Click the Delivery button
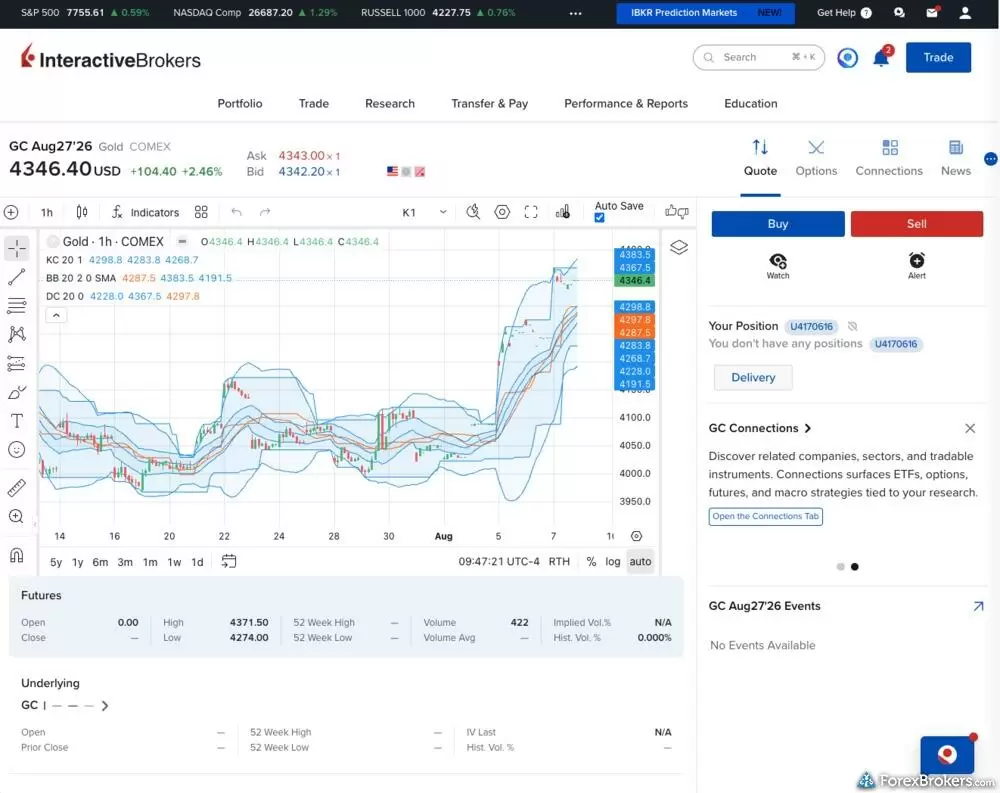Image resolution: width=1000 pixels, height=793 pixels. 753,378
